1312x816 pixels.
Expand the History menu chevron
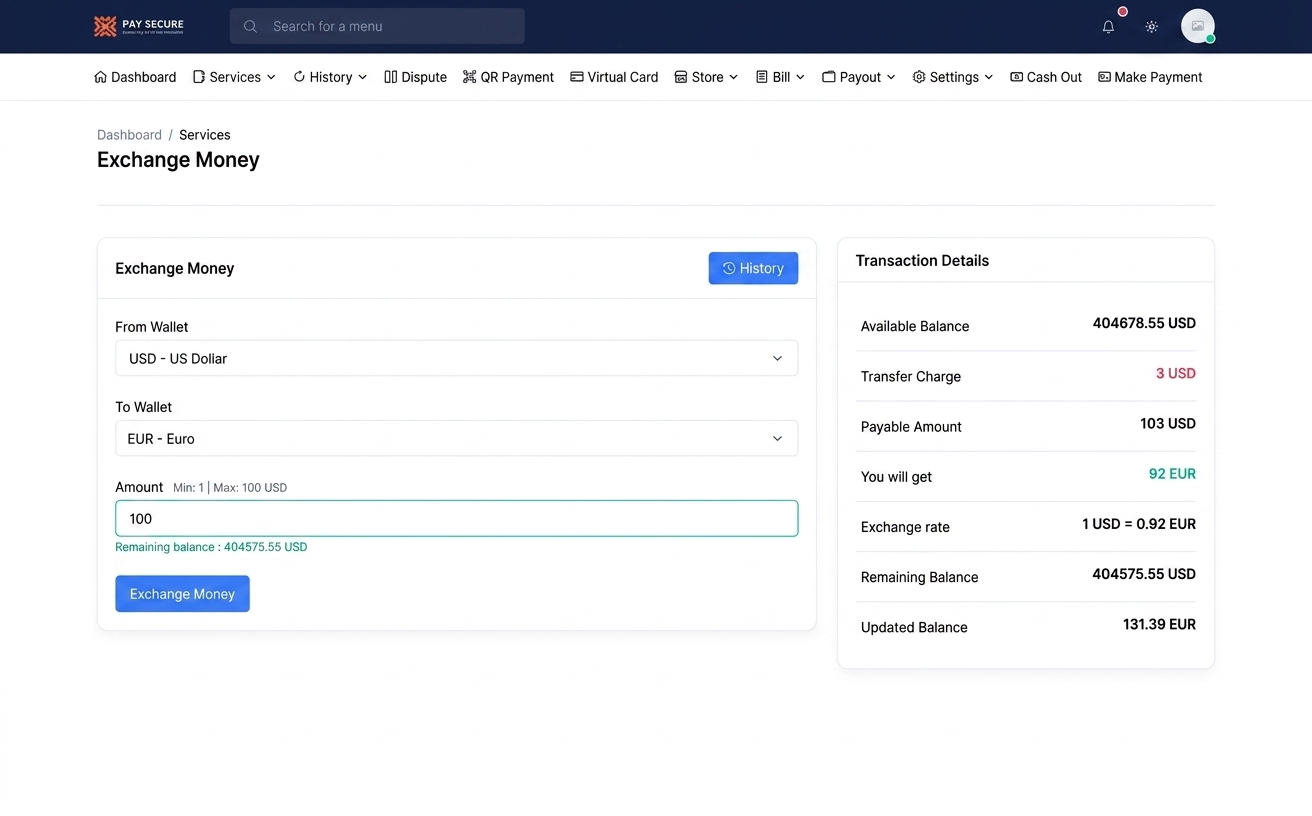click(x=362, y=77)
